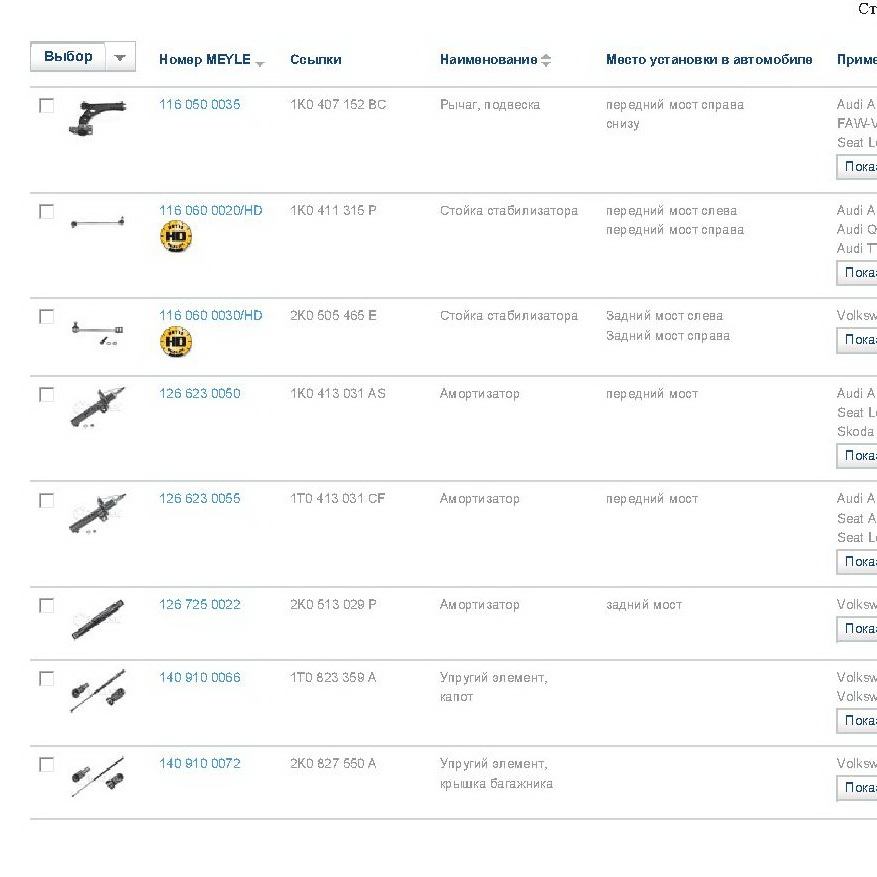The image size is (877, 877).
Task: Click the Ссылки column header
Action: tap(315, 59)
